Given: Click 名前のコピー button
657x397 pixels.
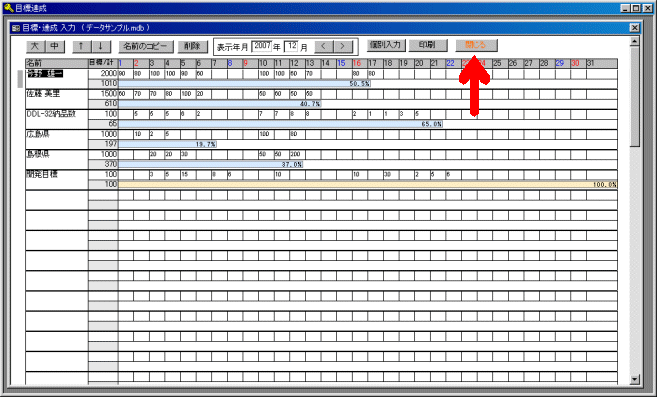Looking at the screenshot, I should tap(146, 46).
